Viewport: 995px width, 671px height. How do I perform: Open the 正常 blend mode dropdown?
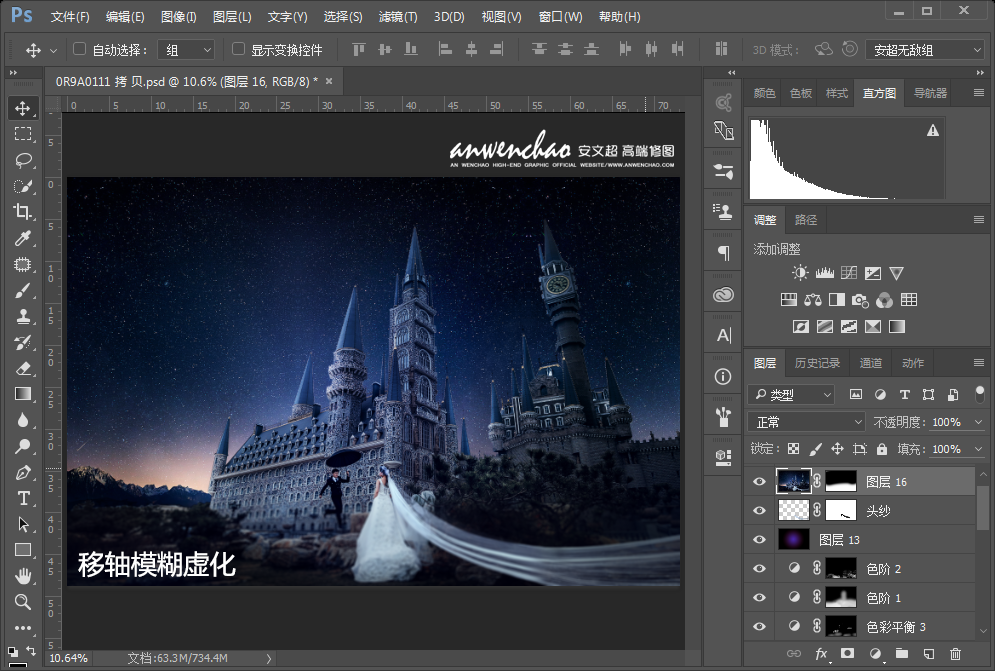point(807,422)
